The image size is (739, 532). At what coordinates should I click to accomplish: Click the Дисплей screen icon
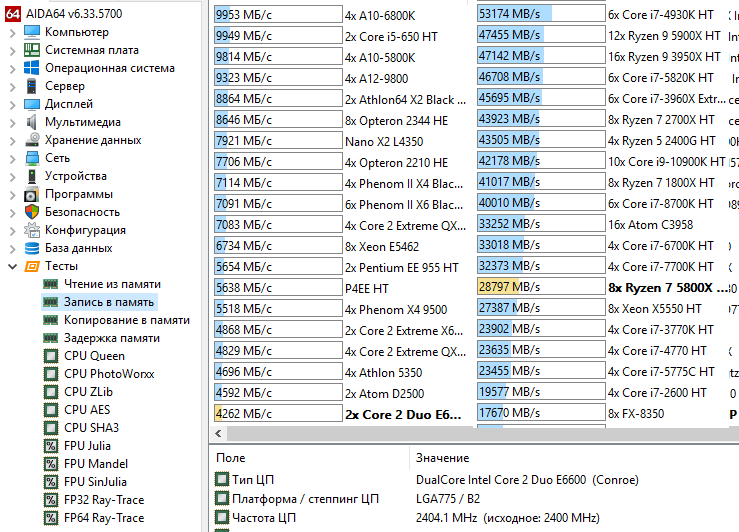click(32, 104)
